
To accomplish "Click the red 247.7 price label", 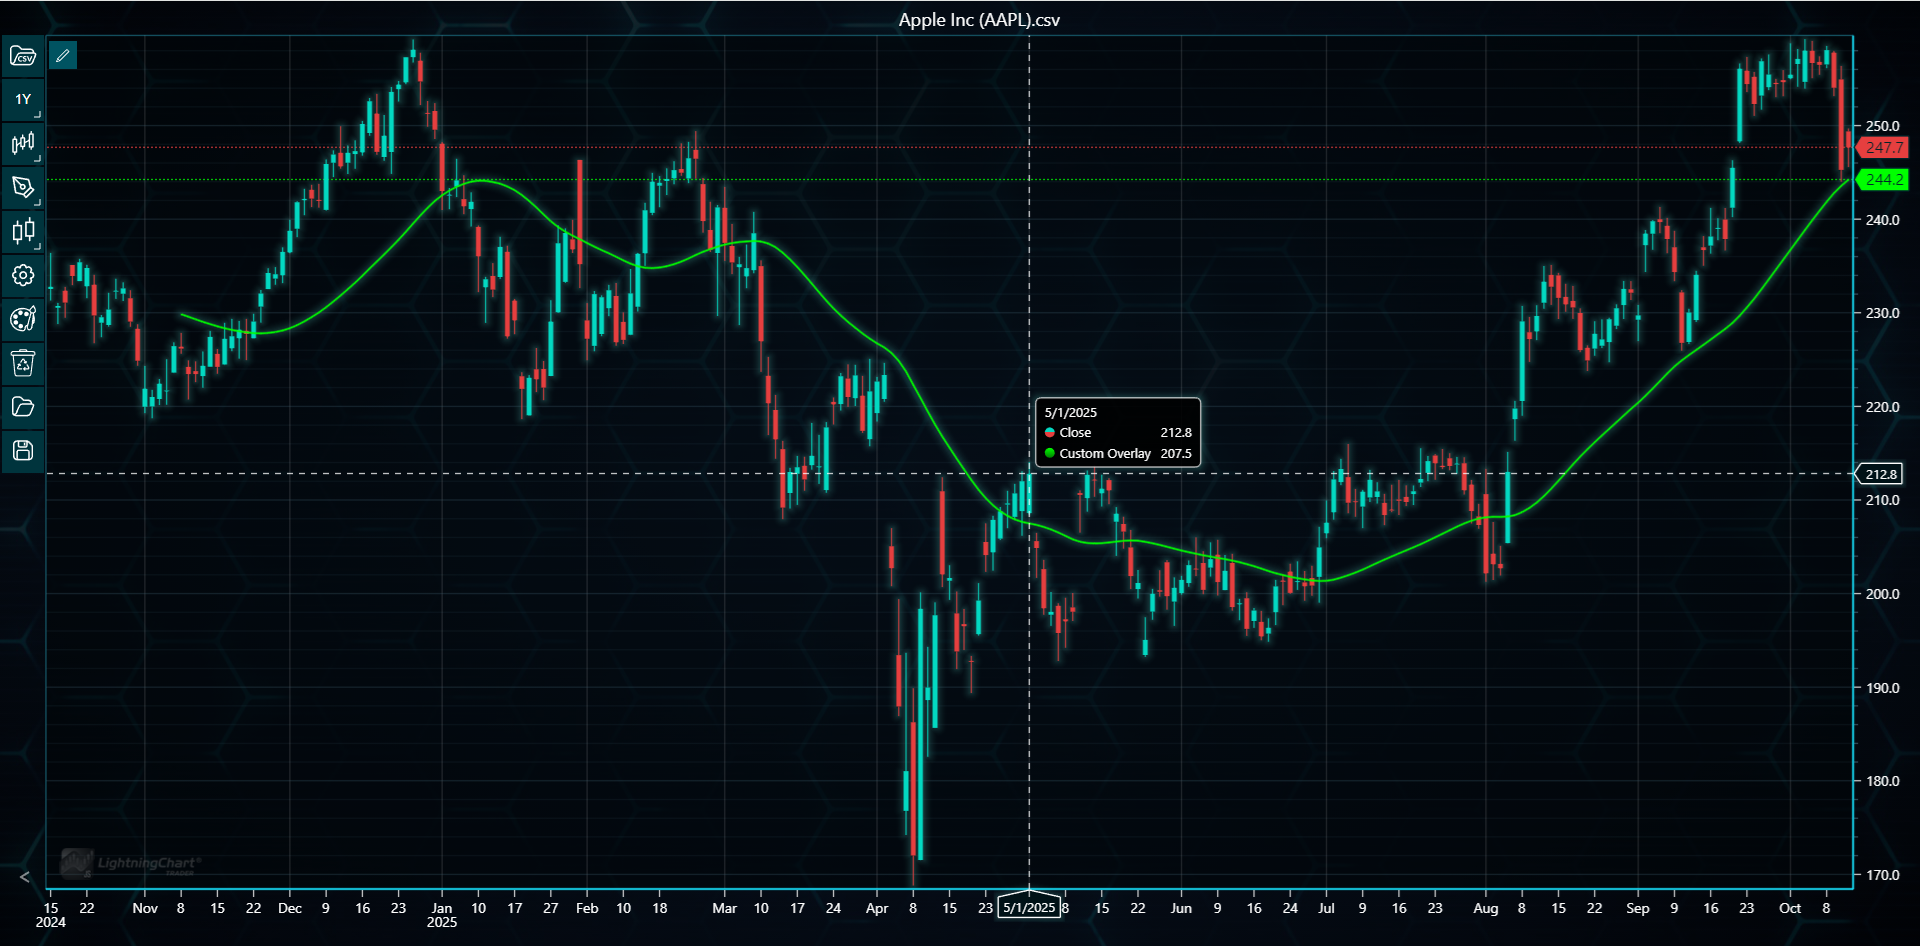I will (1883, 148).
